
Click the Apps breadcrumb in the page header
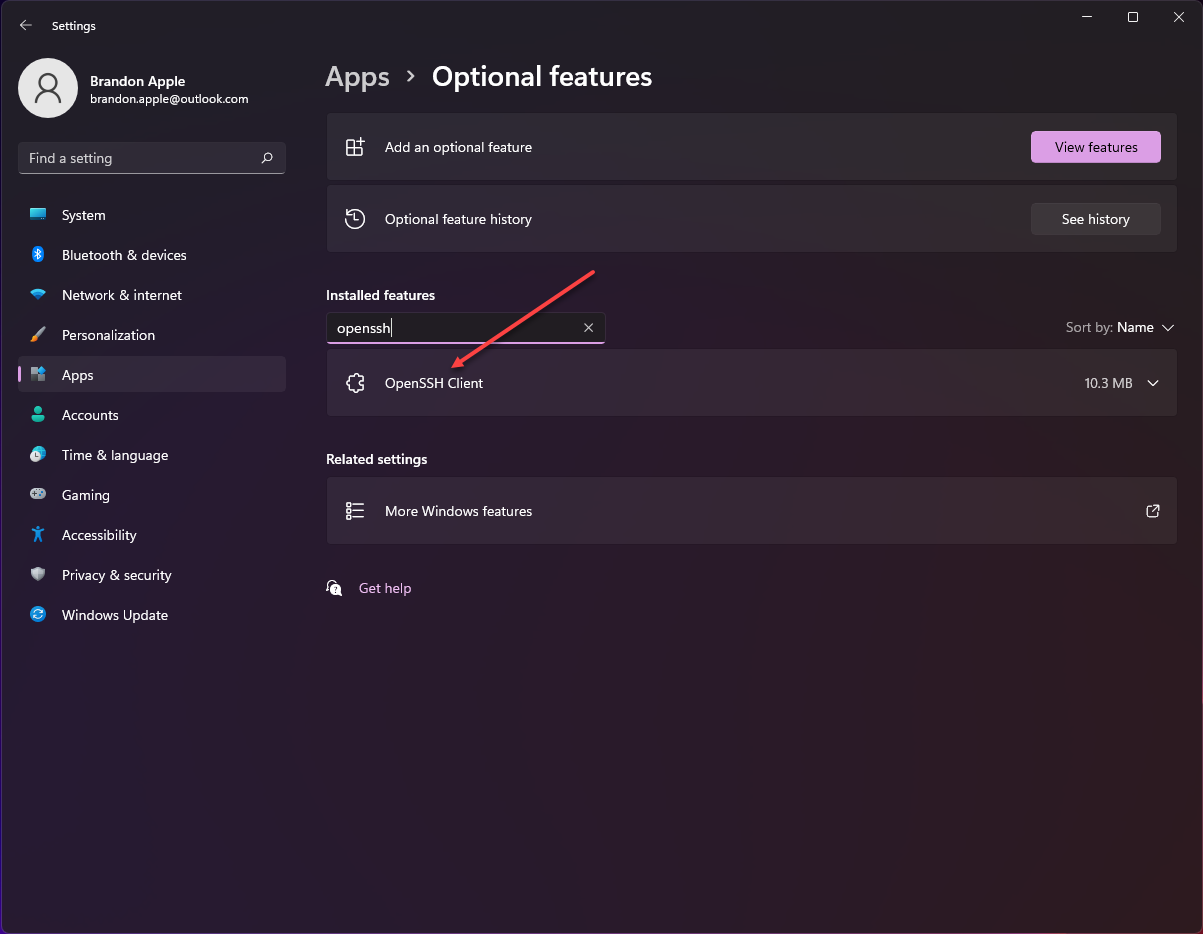click(357, 77)
